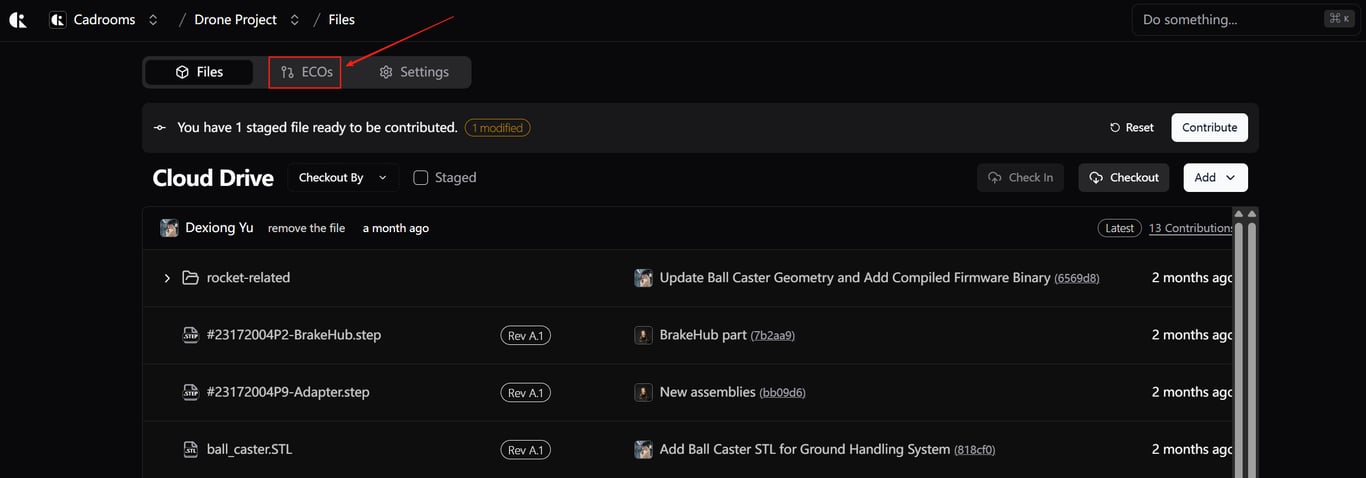1366x478 pixels.
Task: Click Dexiong Yu's avatar in header row
Action: 169,228
